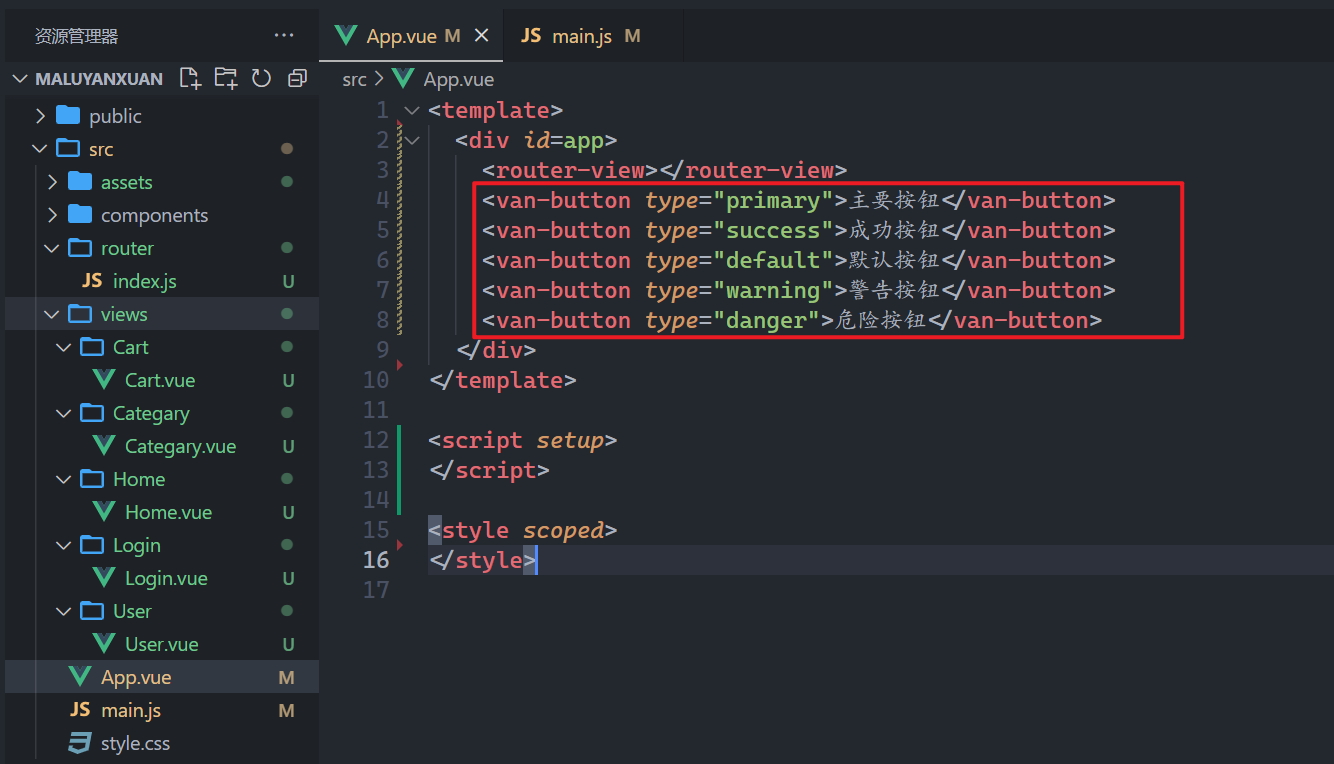
Task: Close the App.vue editor tab
Action: click(x=481, y=35)
